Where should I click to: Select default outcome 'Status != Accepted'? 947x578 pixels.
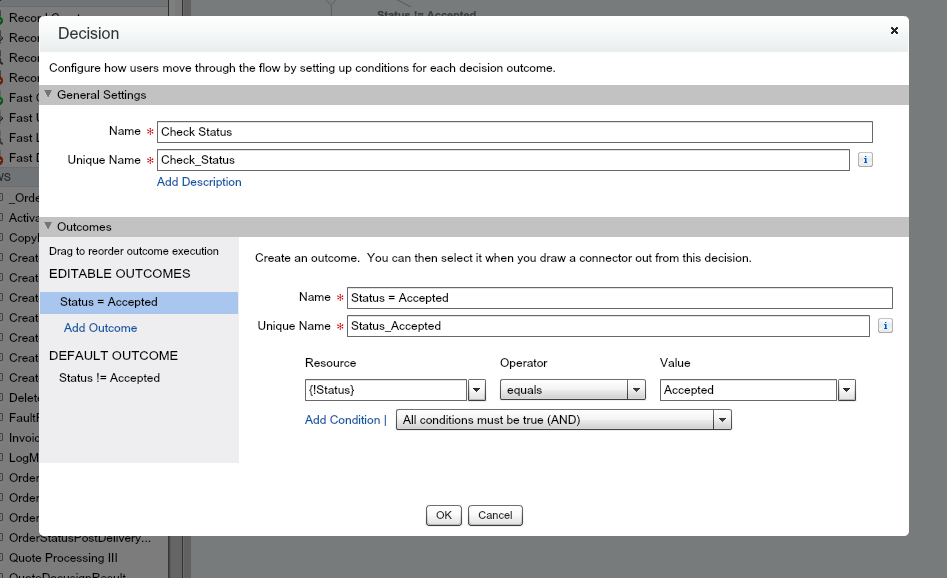(x=109, y=378)
